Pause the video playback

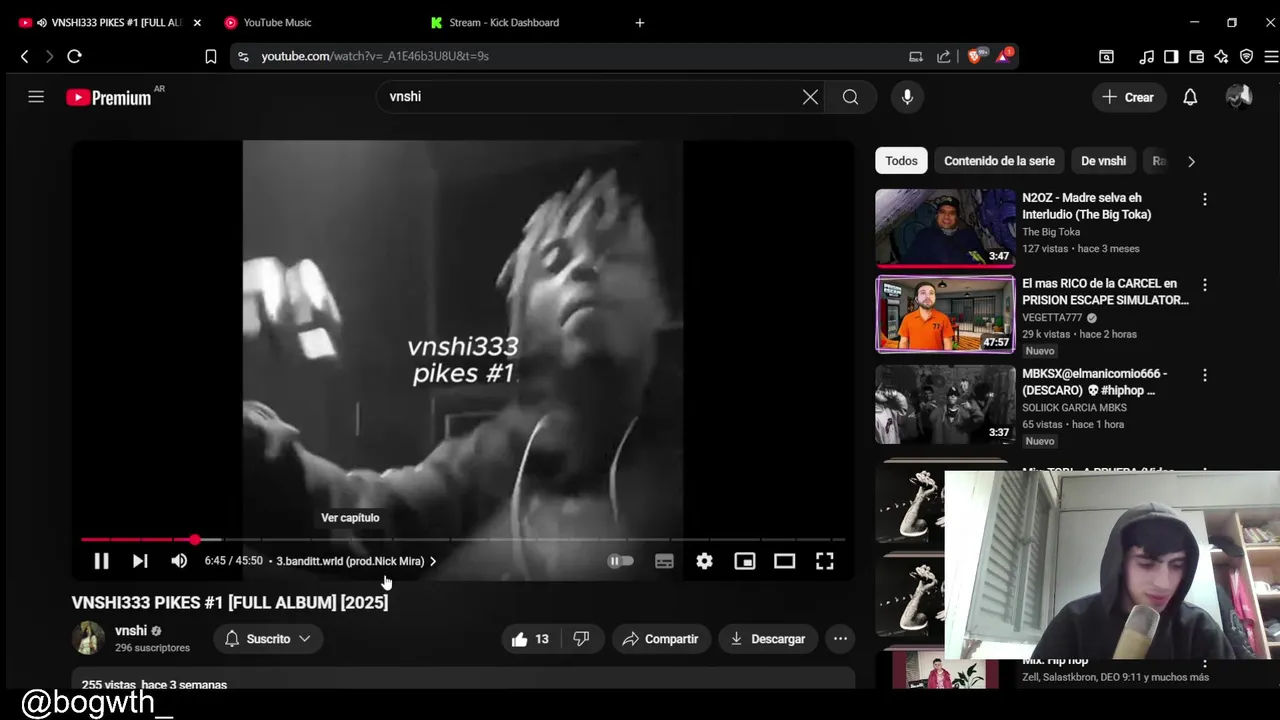(x=101, y=561)
